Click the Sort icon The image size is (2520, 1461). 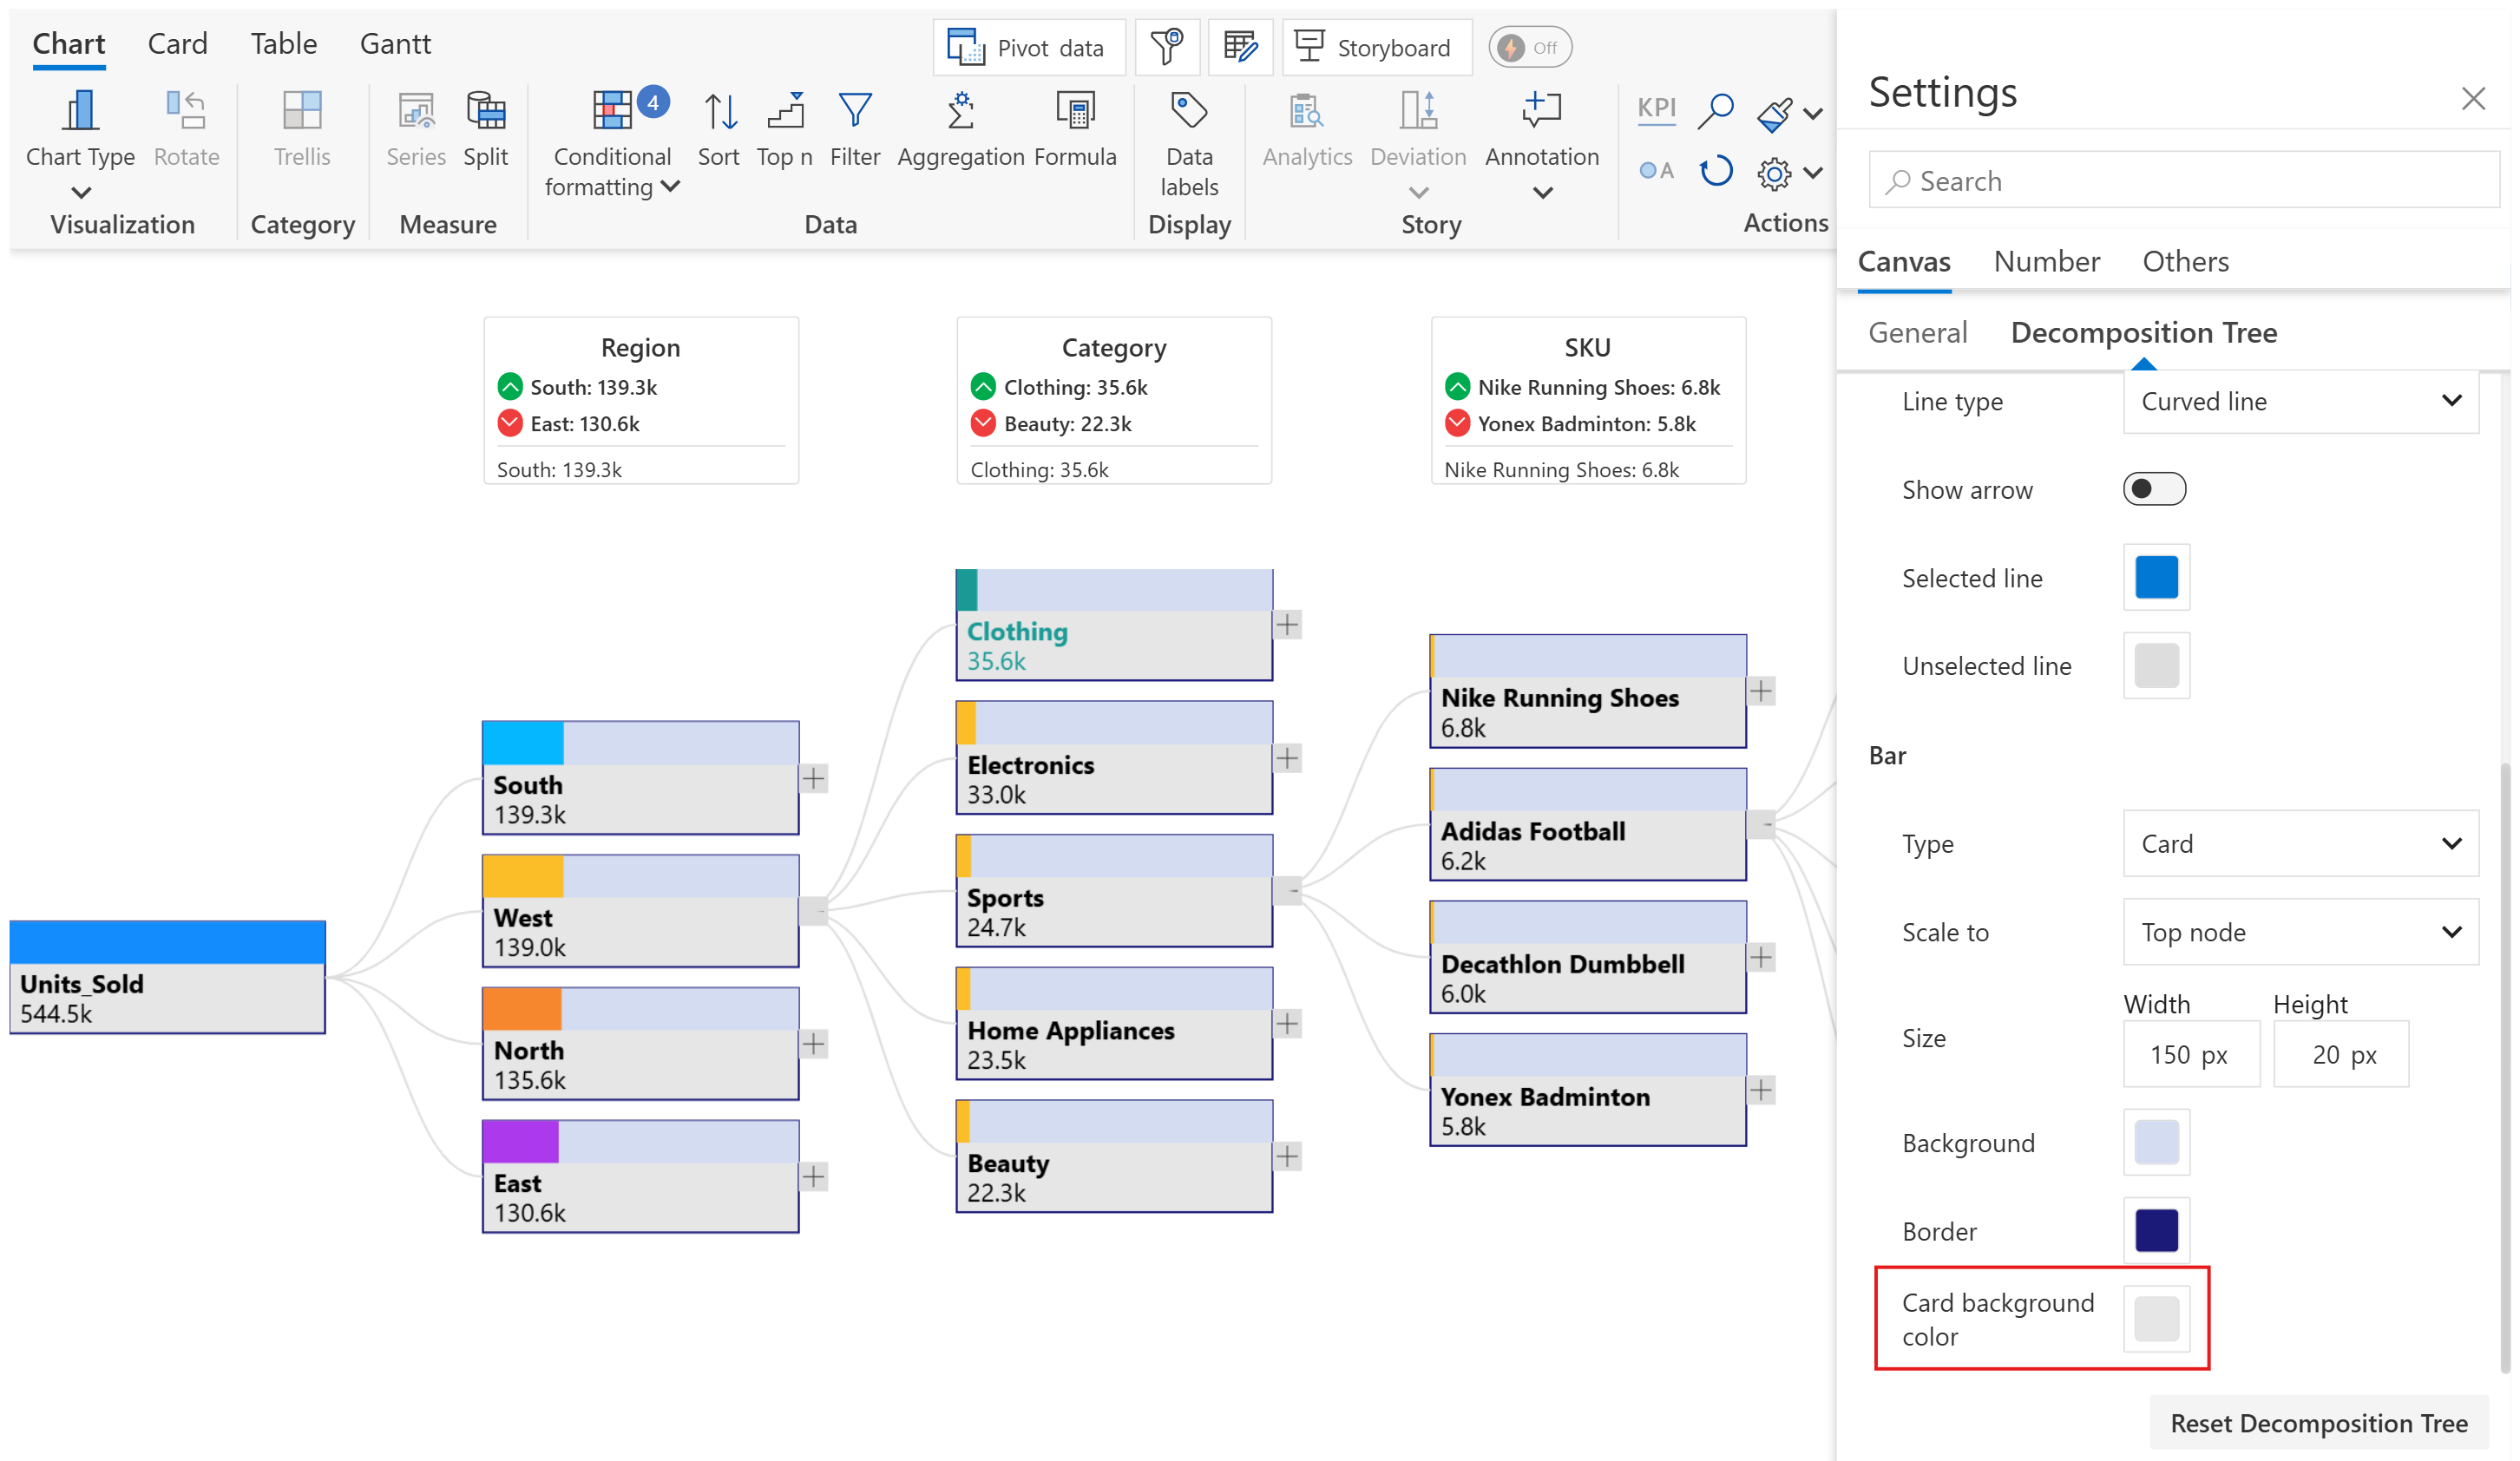pos(719,112)
